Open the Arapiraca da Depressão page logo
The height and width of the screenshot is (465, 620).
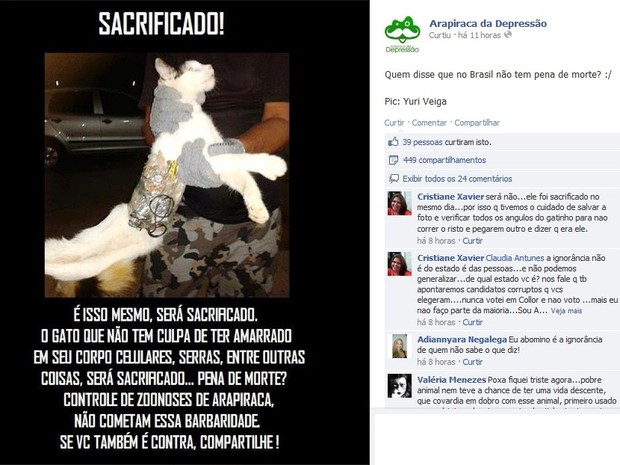tap(402, 34)
